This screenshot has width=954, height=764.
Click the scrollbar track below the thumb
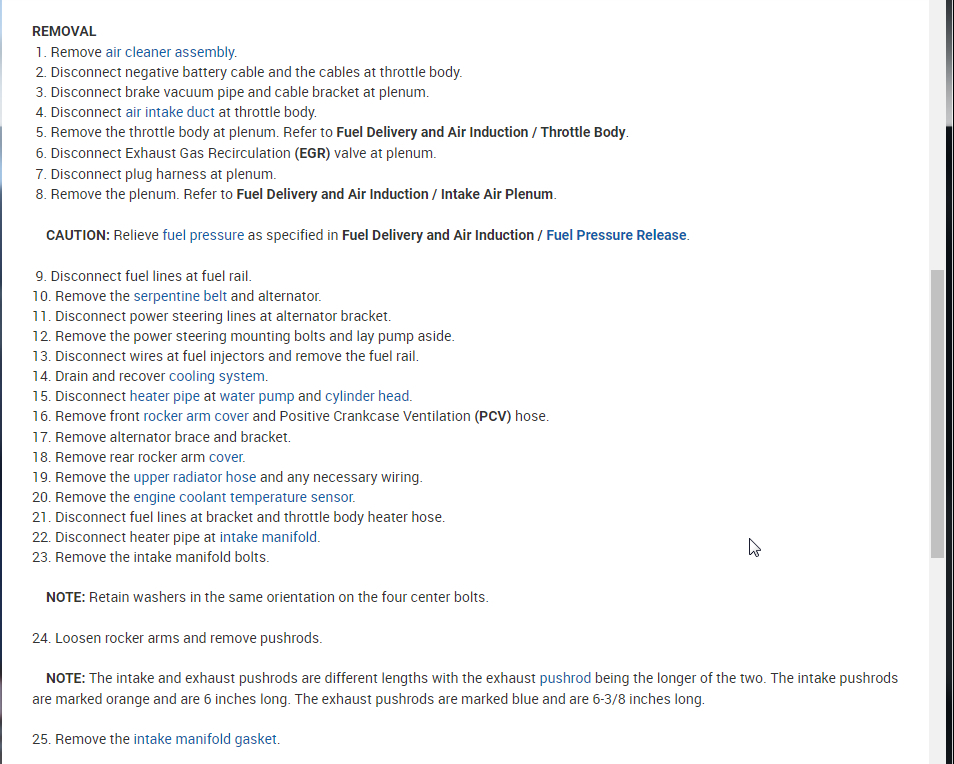point(937,660)
